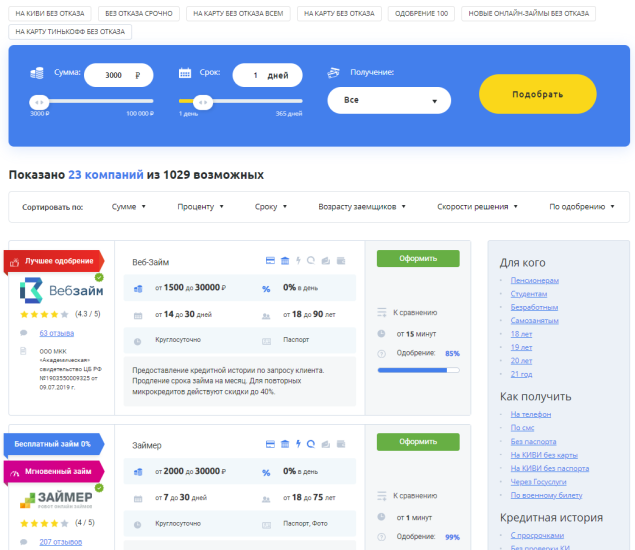
Task: Select 'Новые онлайн-займы без отказа' tag
Action: (528, 13)
